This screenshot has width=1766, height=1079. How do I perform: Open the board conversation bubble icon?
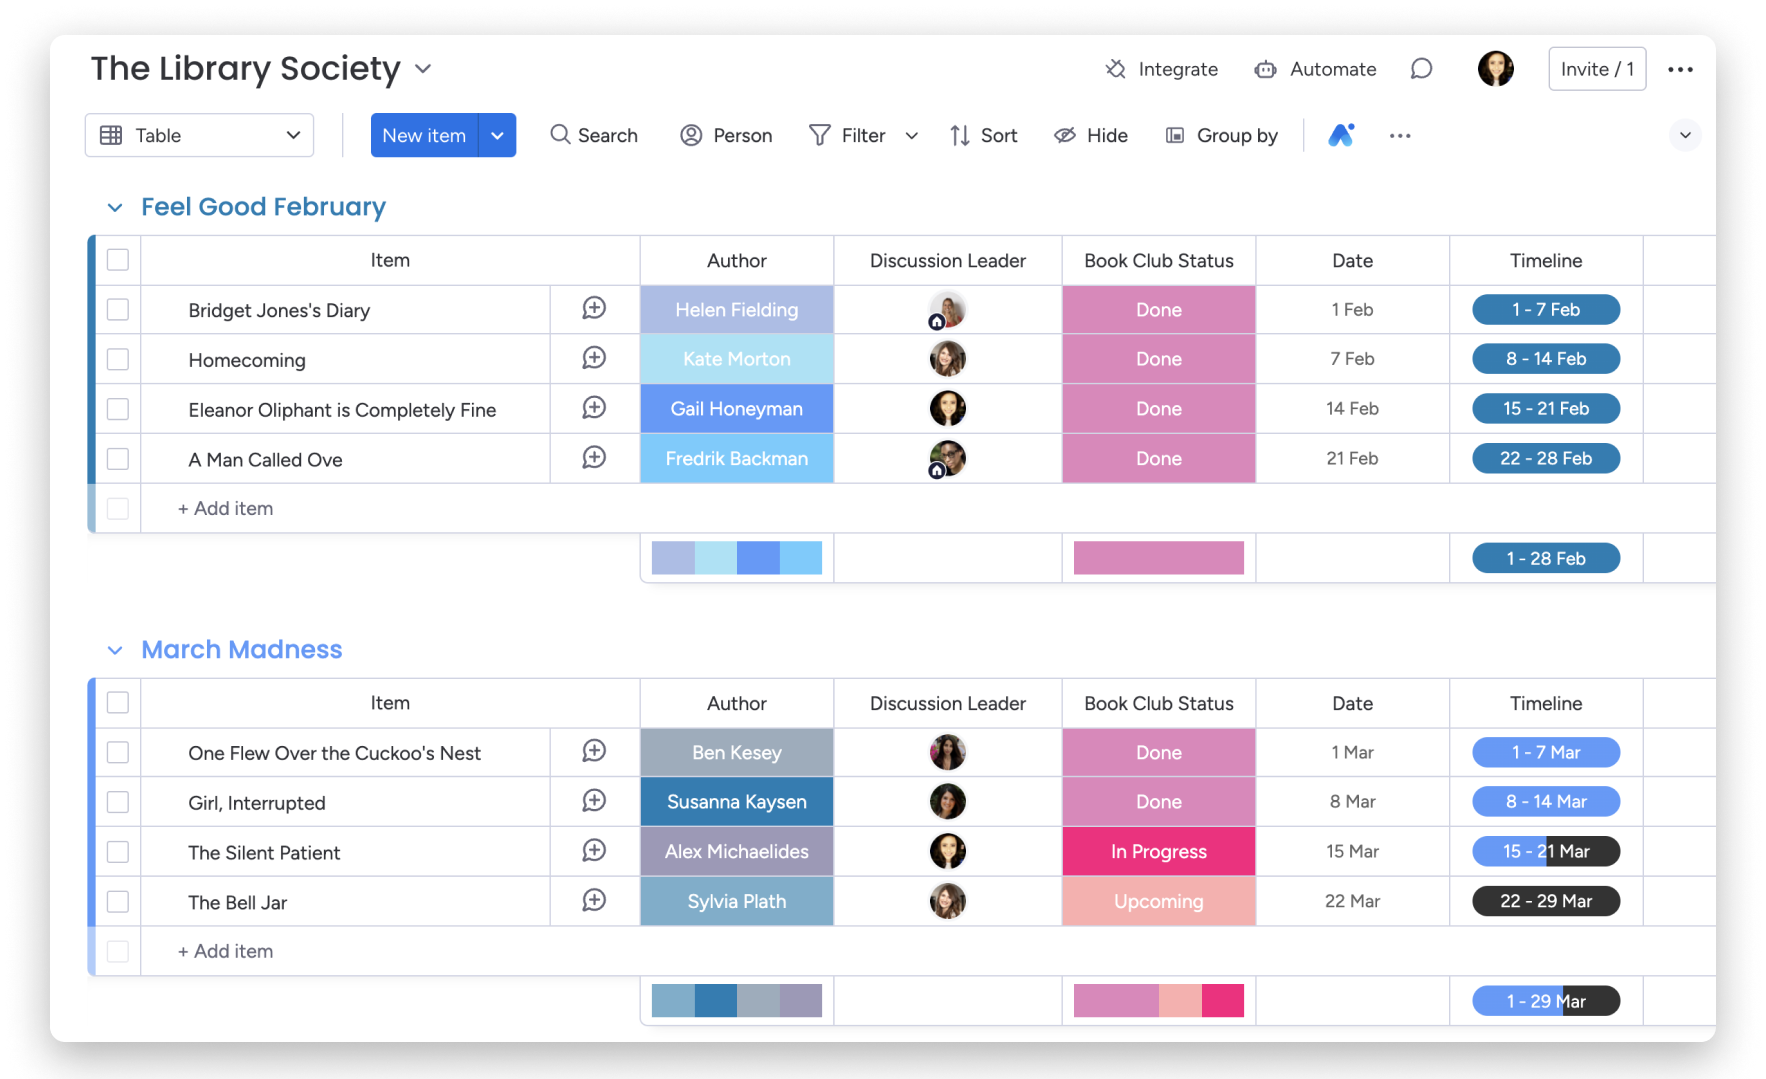1421,69
